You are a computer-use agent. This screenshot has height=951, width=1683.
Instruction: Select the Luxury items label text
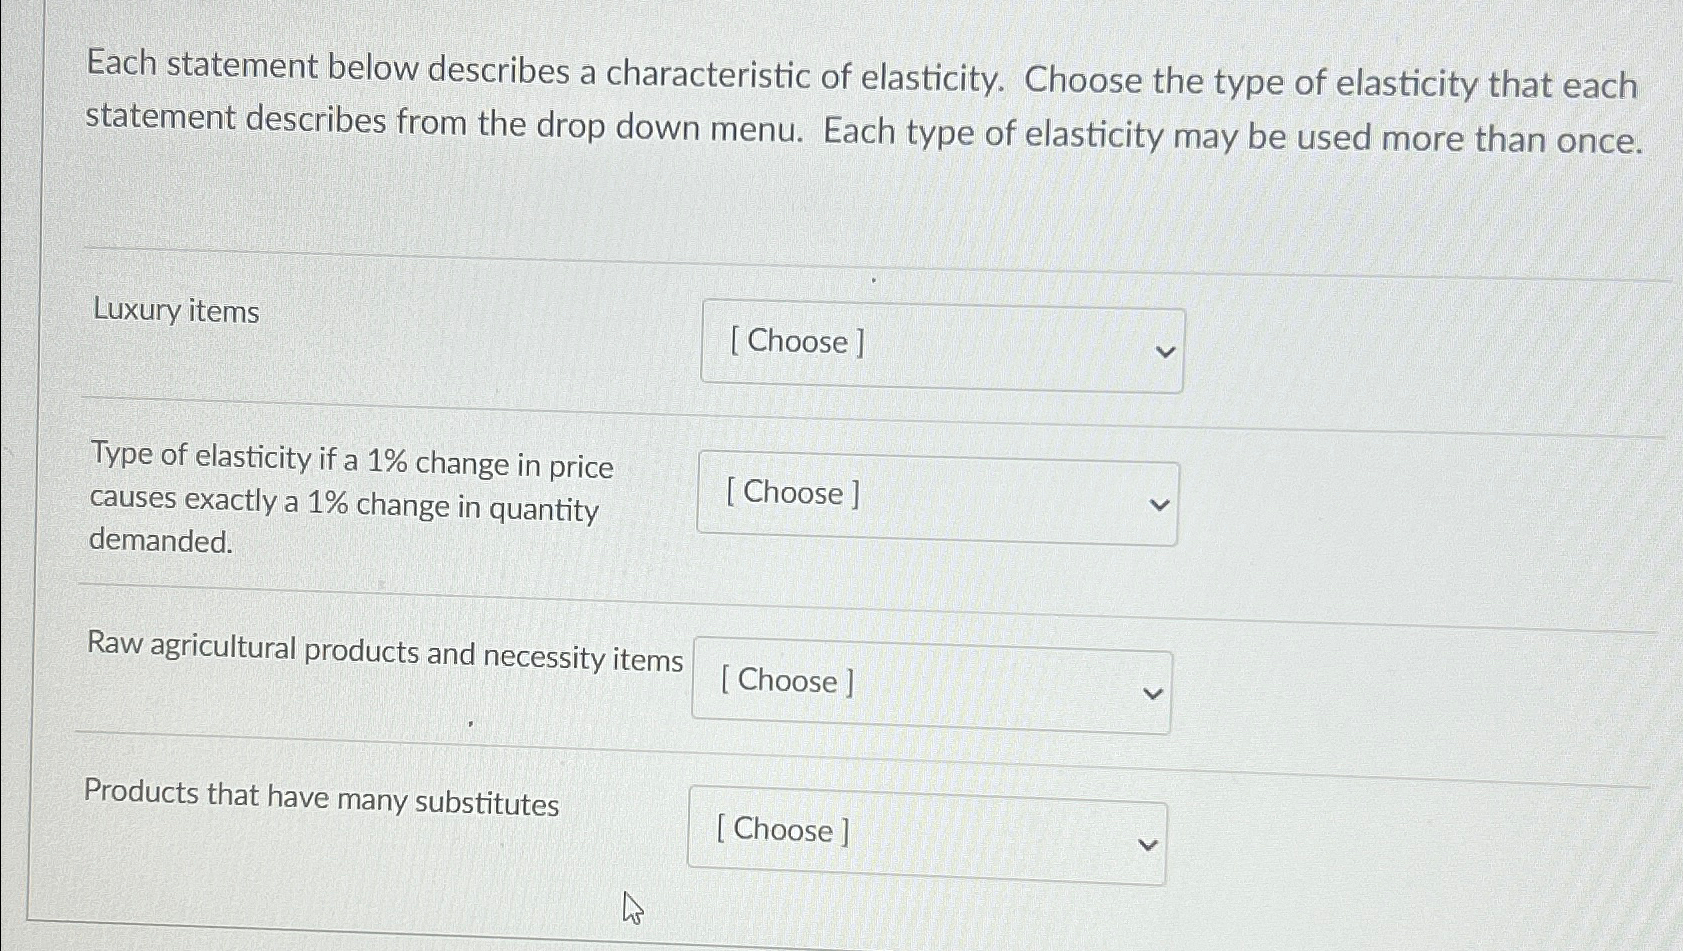[x=174, y=312]
